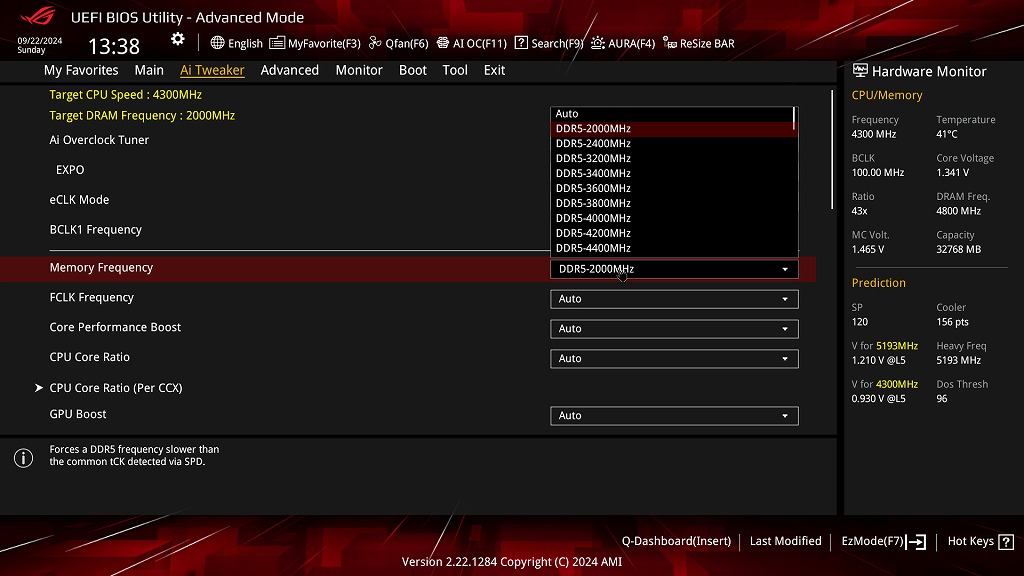1024x576 pixels.
Task: Open Core Performance Boost dropdown
Action: point(674,328)
